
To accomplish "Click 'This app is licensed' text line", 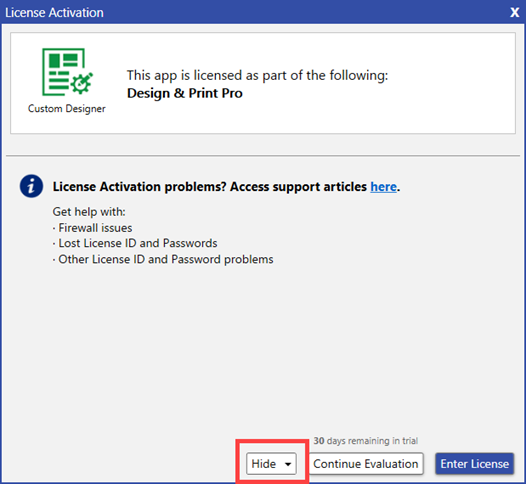I will pyautogui.click(x=257, y=75).
